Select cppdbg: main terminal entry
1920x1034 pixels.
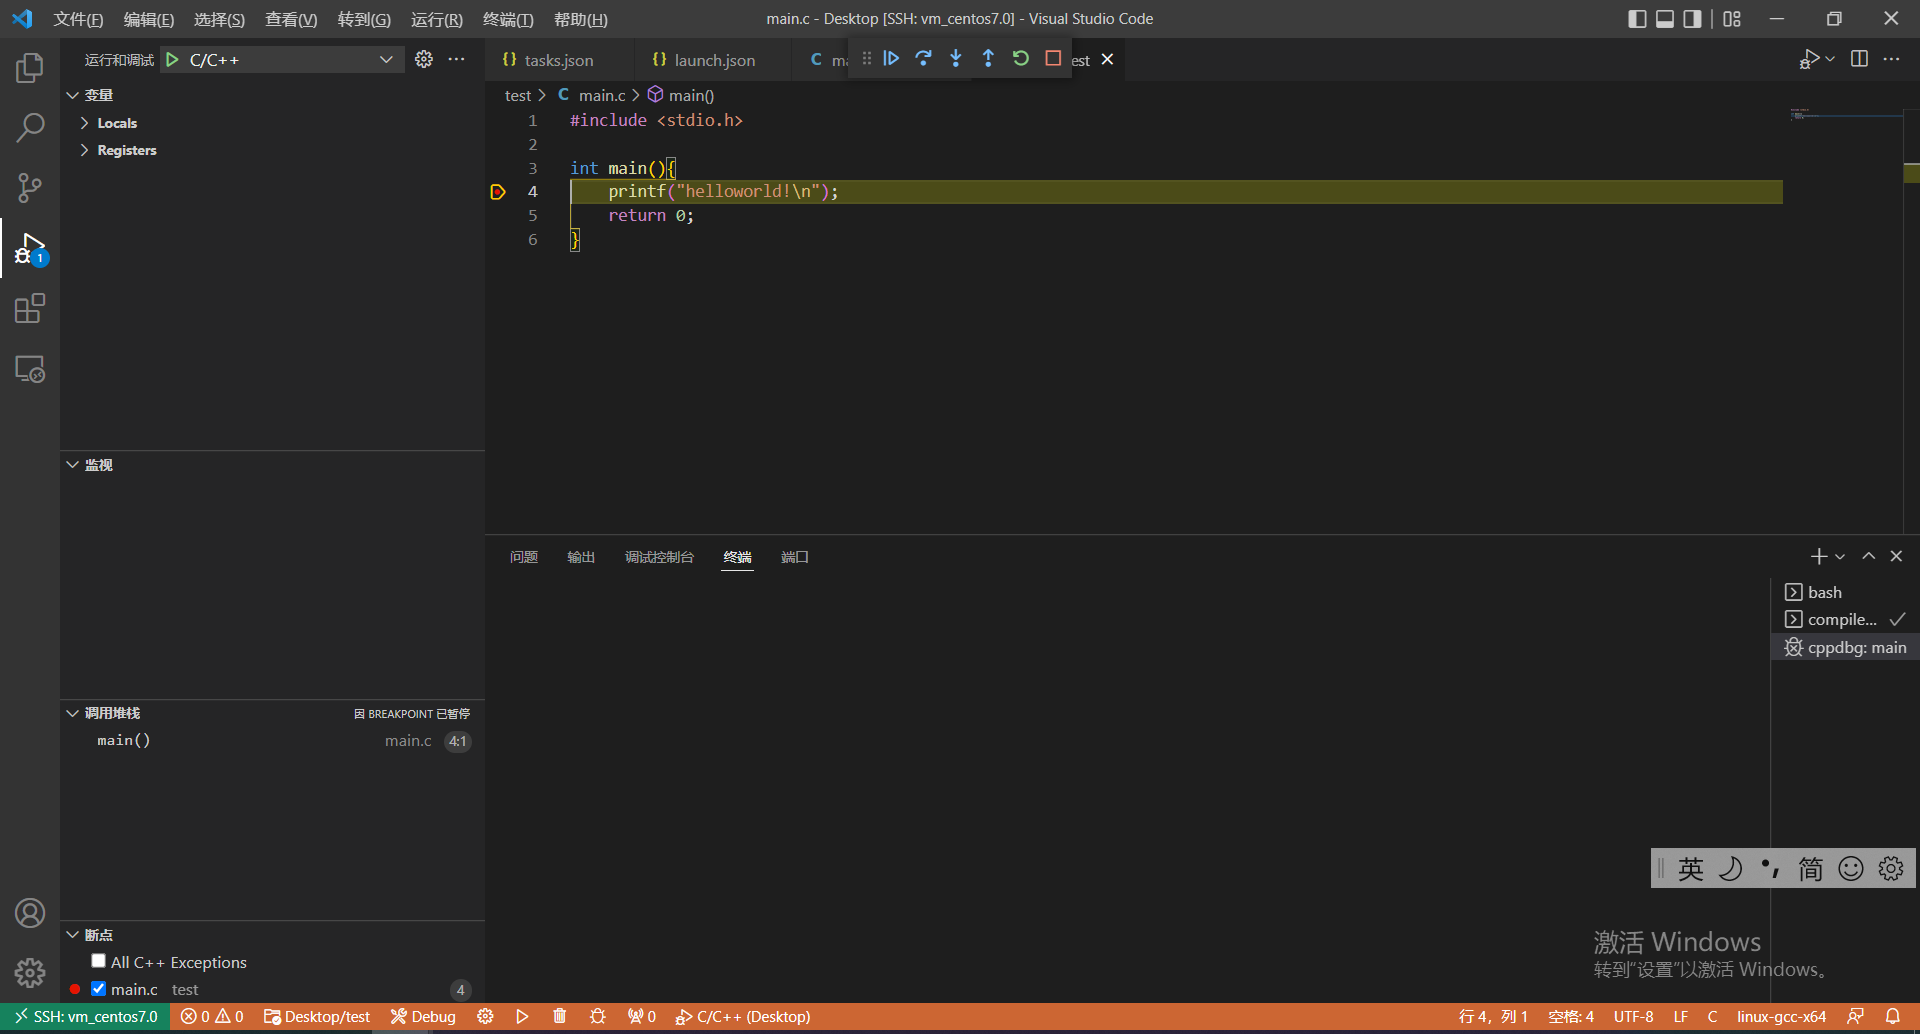click(1845, 647)
